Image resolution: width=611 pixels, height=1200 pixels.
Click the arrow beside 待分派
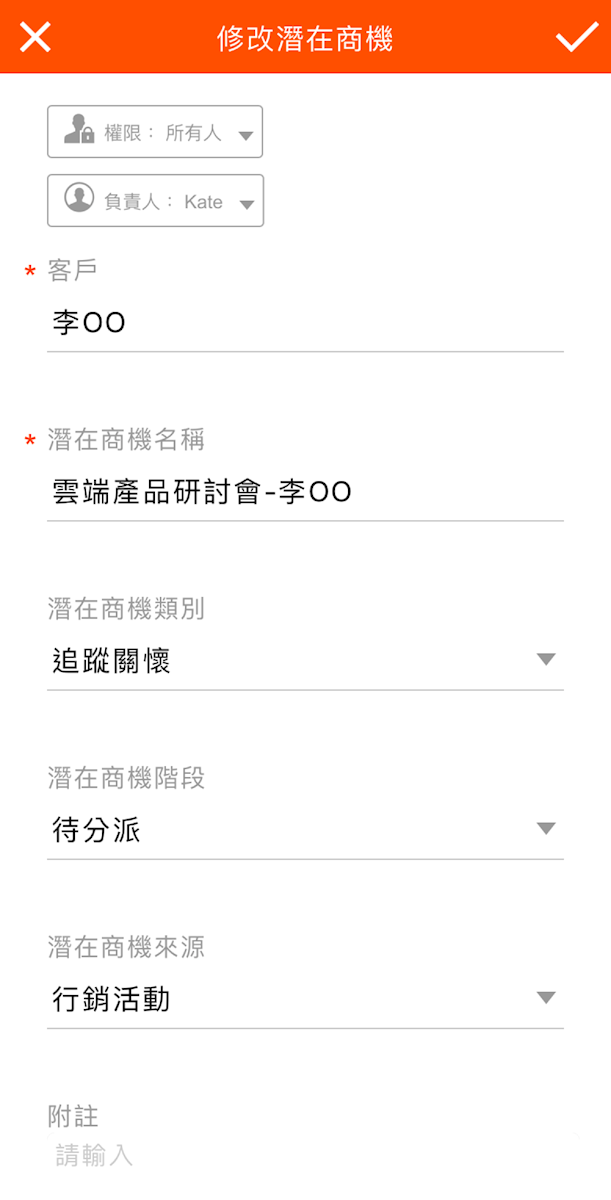coord(545,828)
